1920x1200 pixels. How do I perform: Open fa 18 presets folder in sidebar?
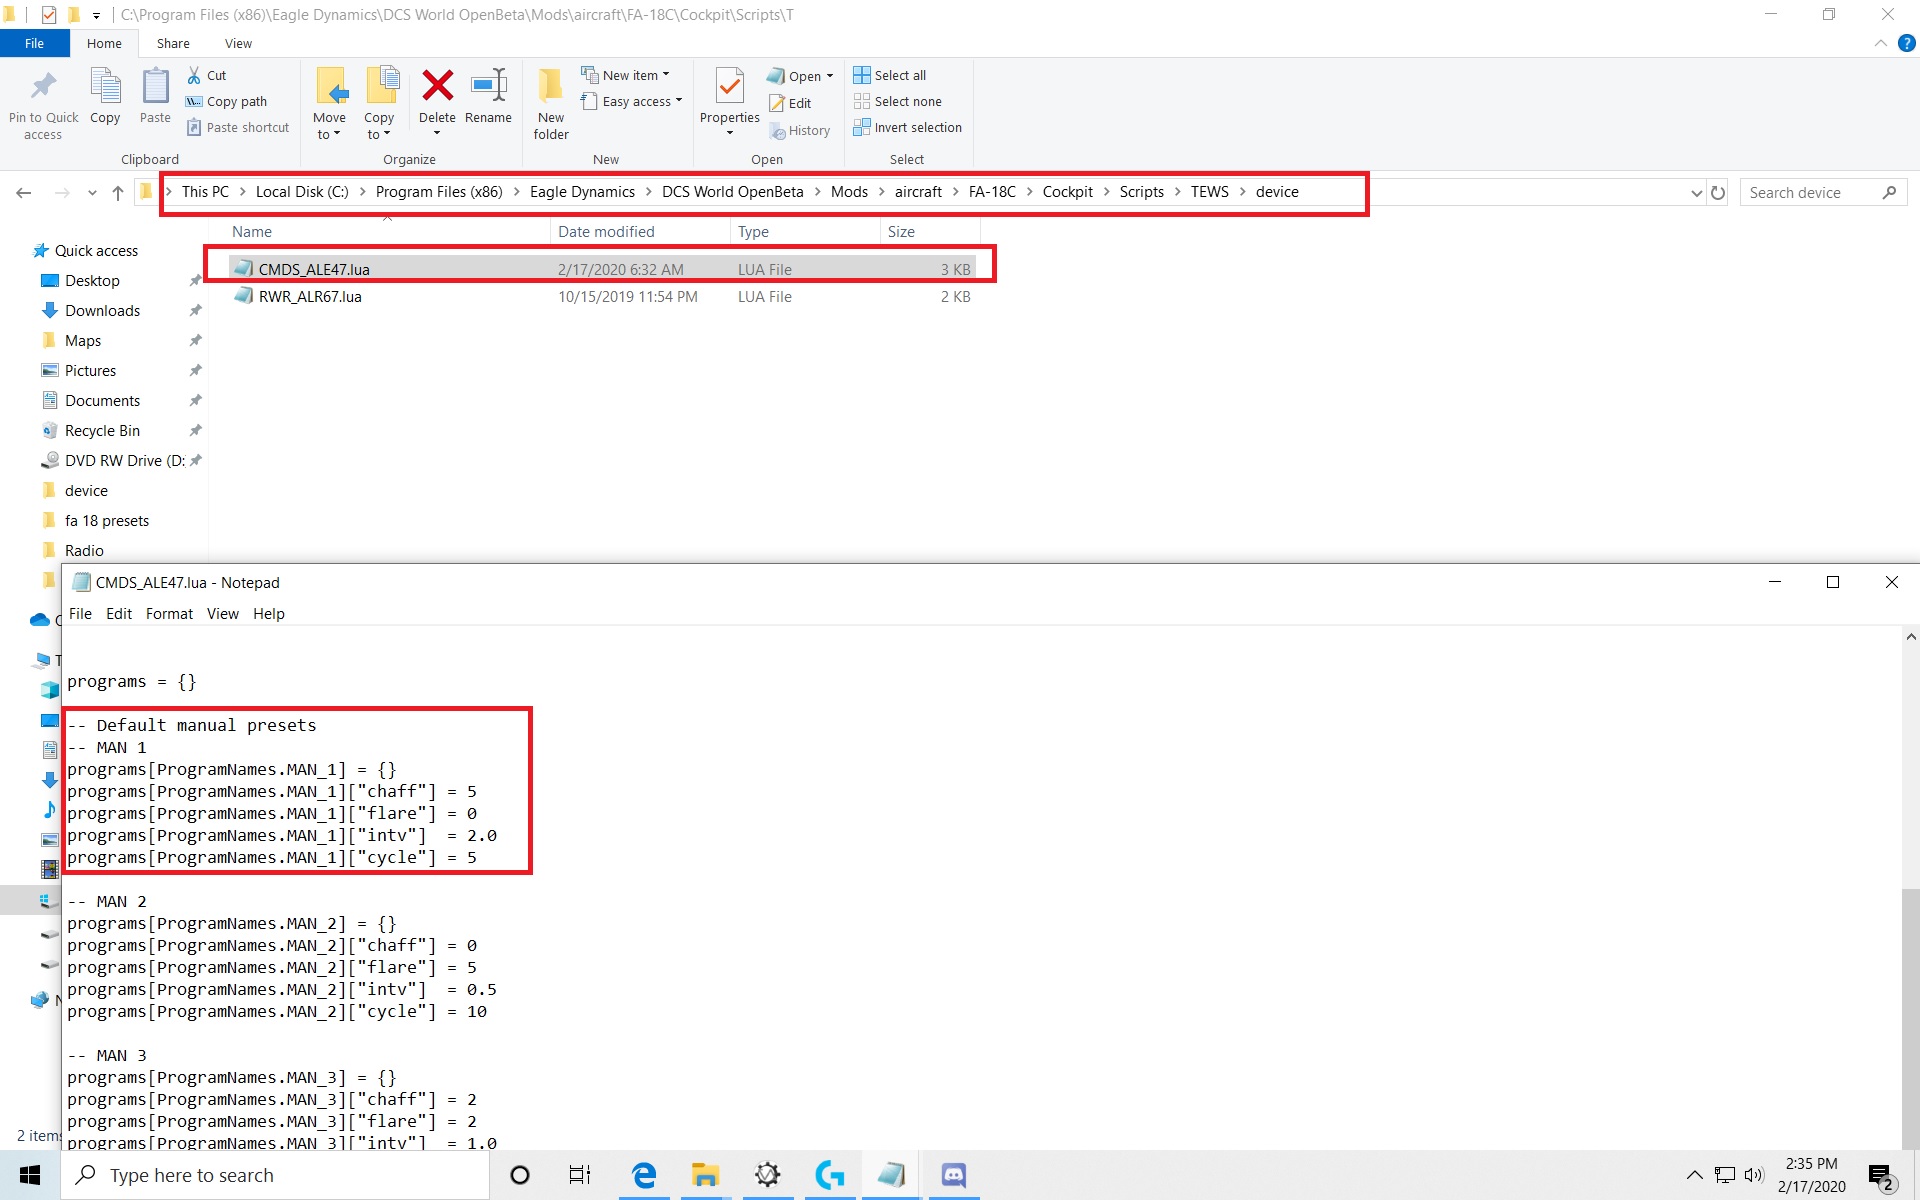point(106,521)
